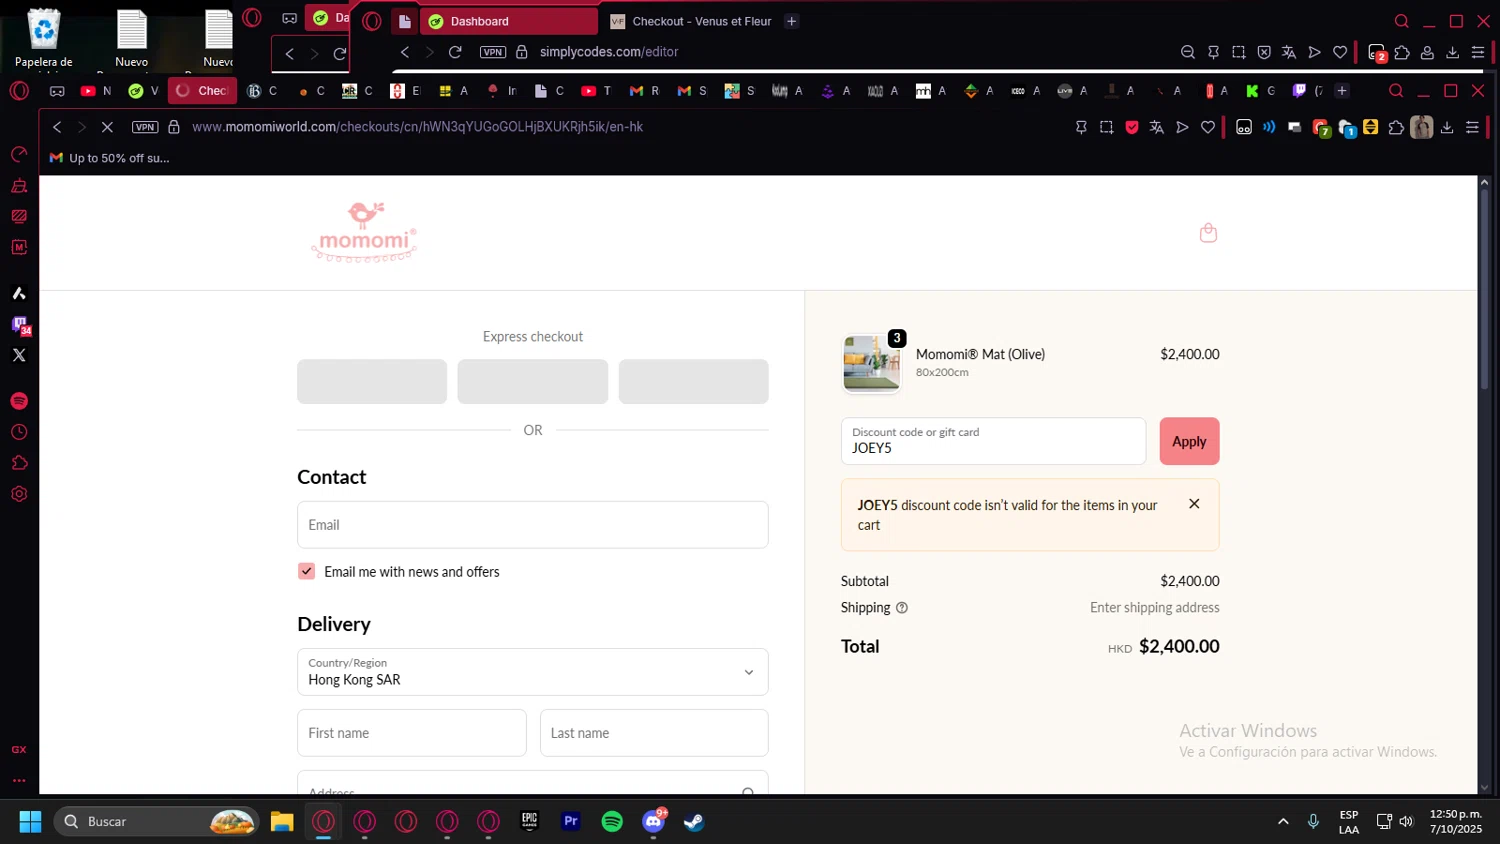Go back in the momomiworld window

pyautogui.click(x=57, y=127)
